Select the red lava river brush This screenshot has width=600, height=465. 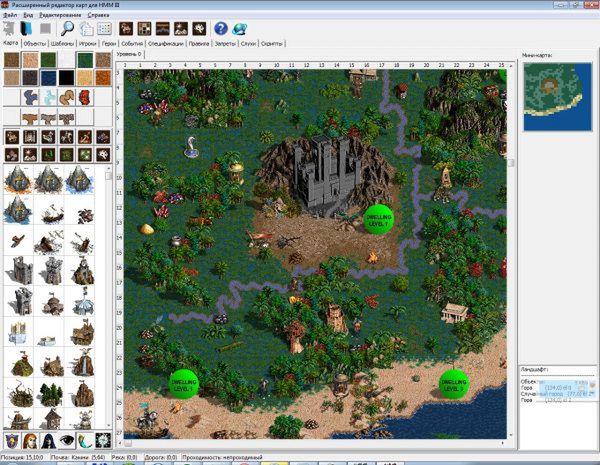(x=85, y=98)
